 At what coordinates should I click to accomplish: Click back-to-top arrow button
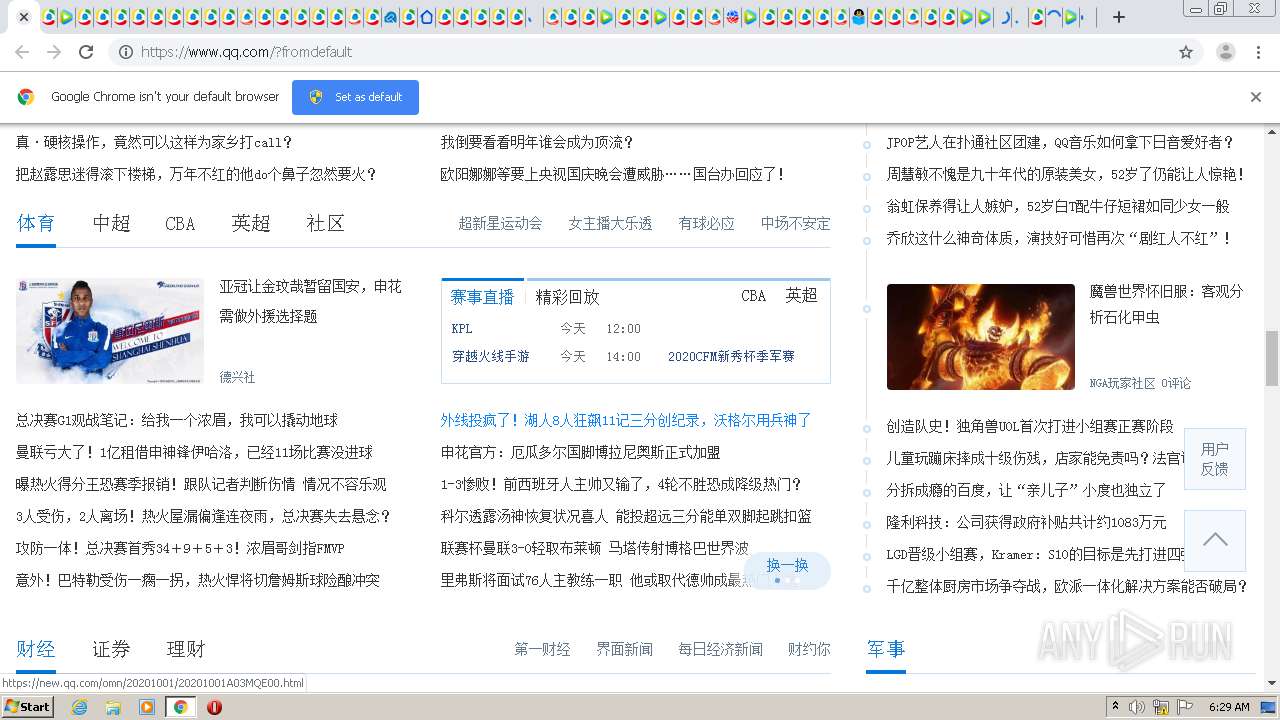pyautogui.click(x=1215, y=540)
